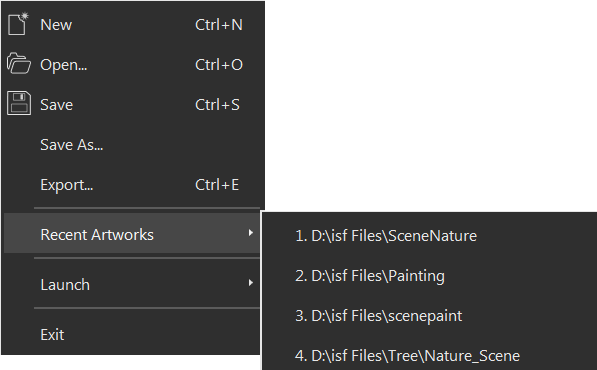Choose Save As... from the menu
Image resolution: width=597 pixels, height=370 pixels.
click(x=72, y=145)
